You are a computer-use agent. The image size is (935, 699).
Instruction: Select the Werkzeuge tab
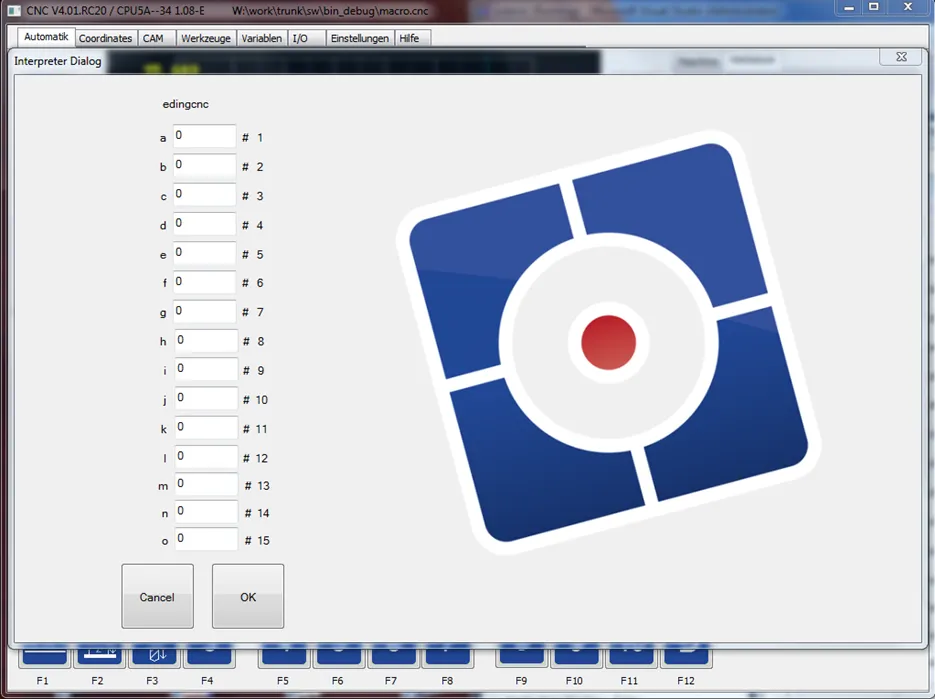point(206,38)
